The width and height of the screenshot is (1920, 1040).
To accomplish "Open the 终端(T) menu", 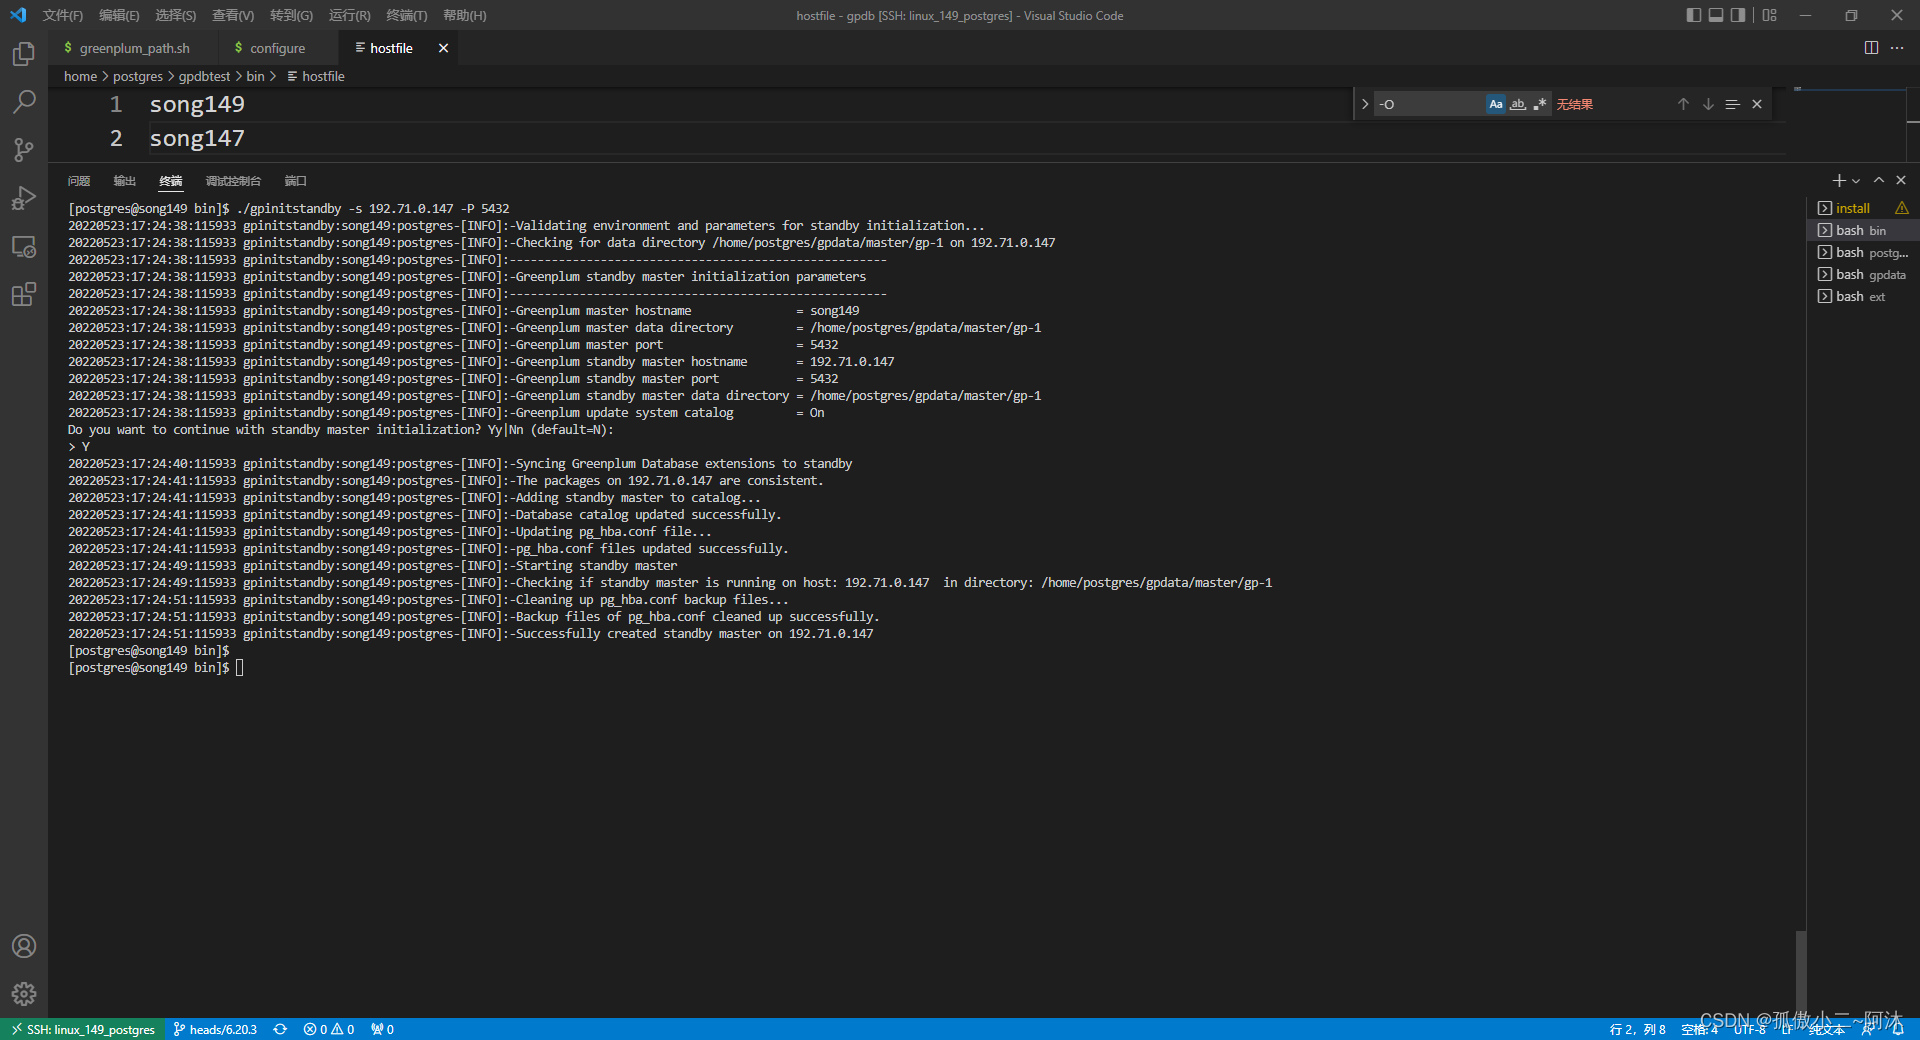I will [x=407, y=15].
